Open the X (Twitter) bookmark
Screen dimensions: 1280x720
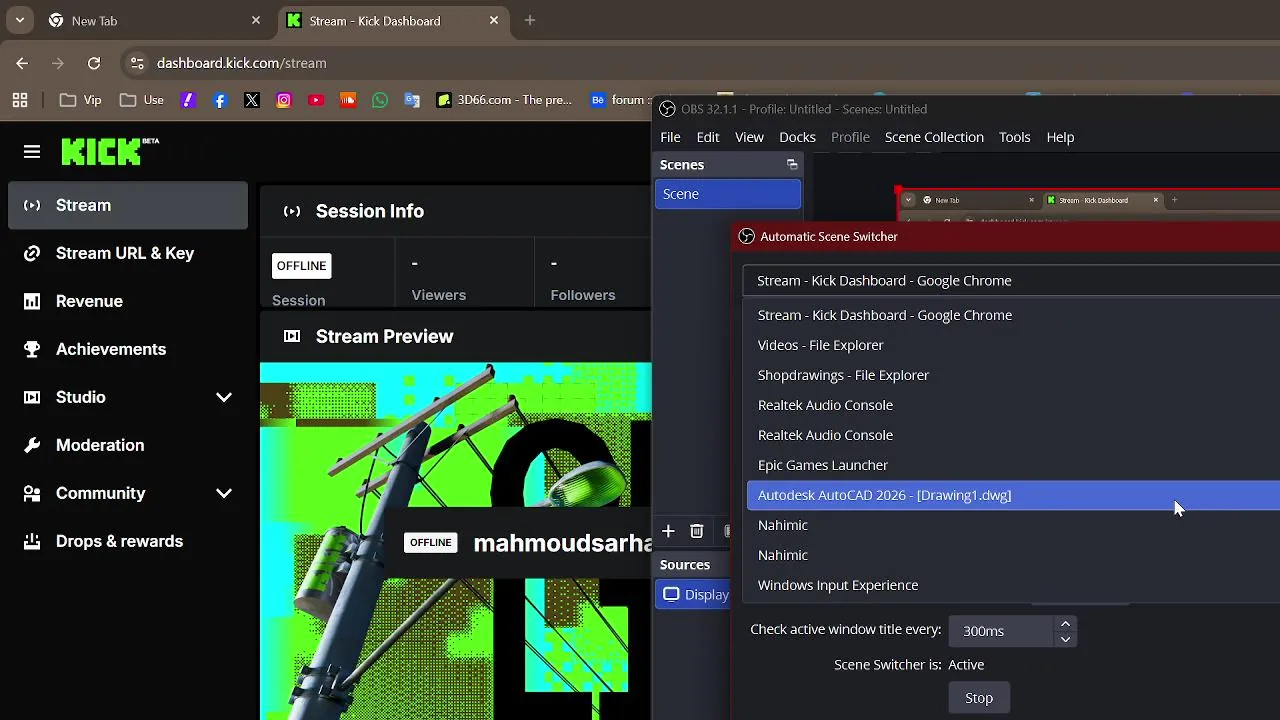(x=252, y=100)
